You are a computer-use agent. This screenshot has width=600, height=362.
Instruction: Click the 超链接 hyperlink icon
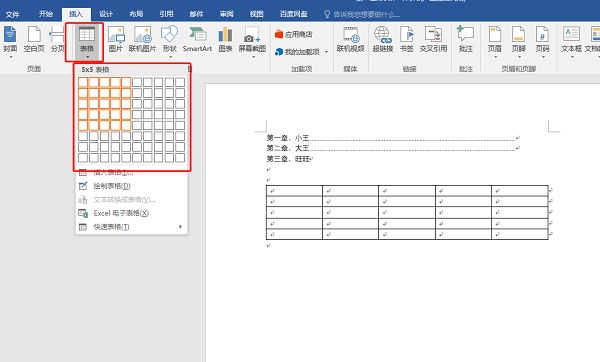pyautogui.click(x=383, y=34)
